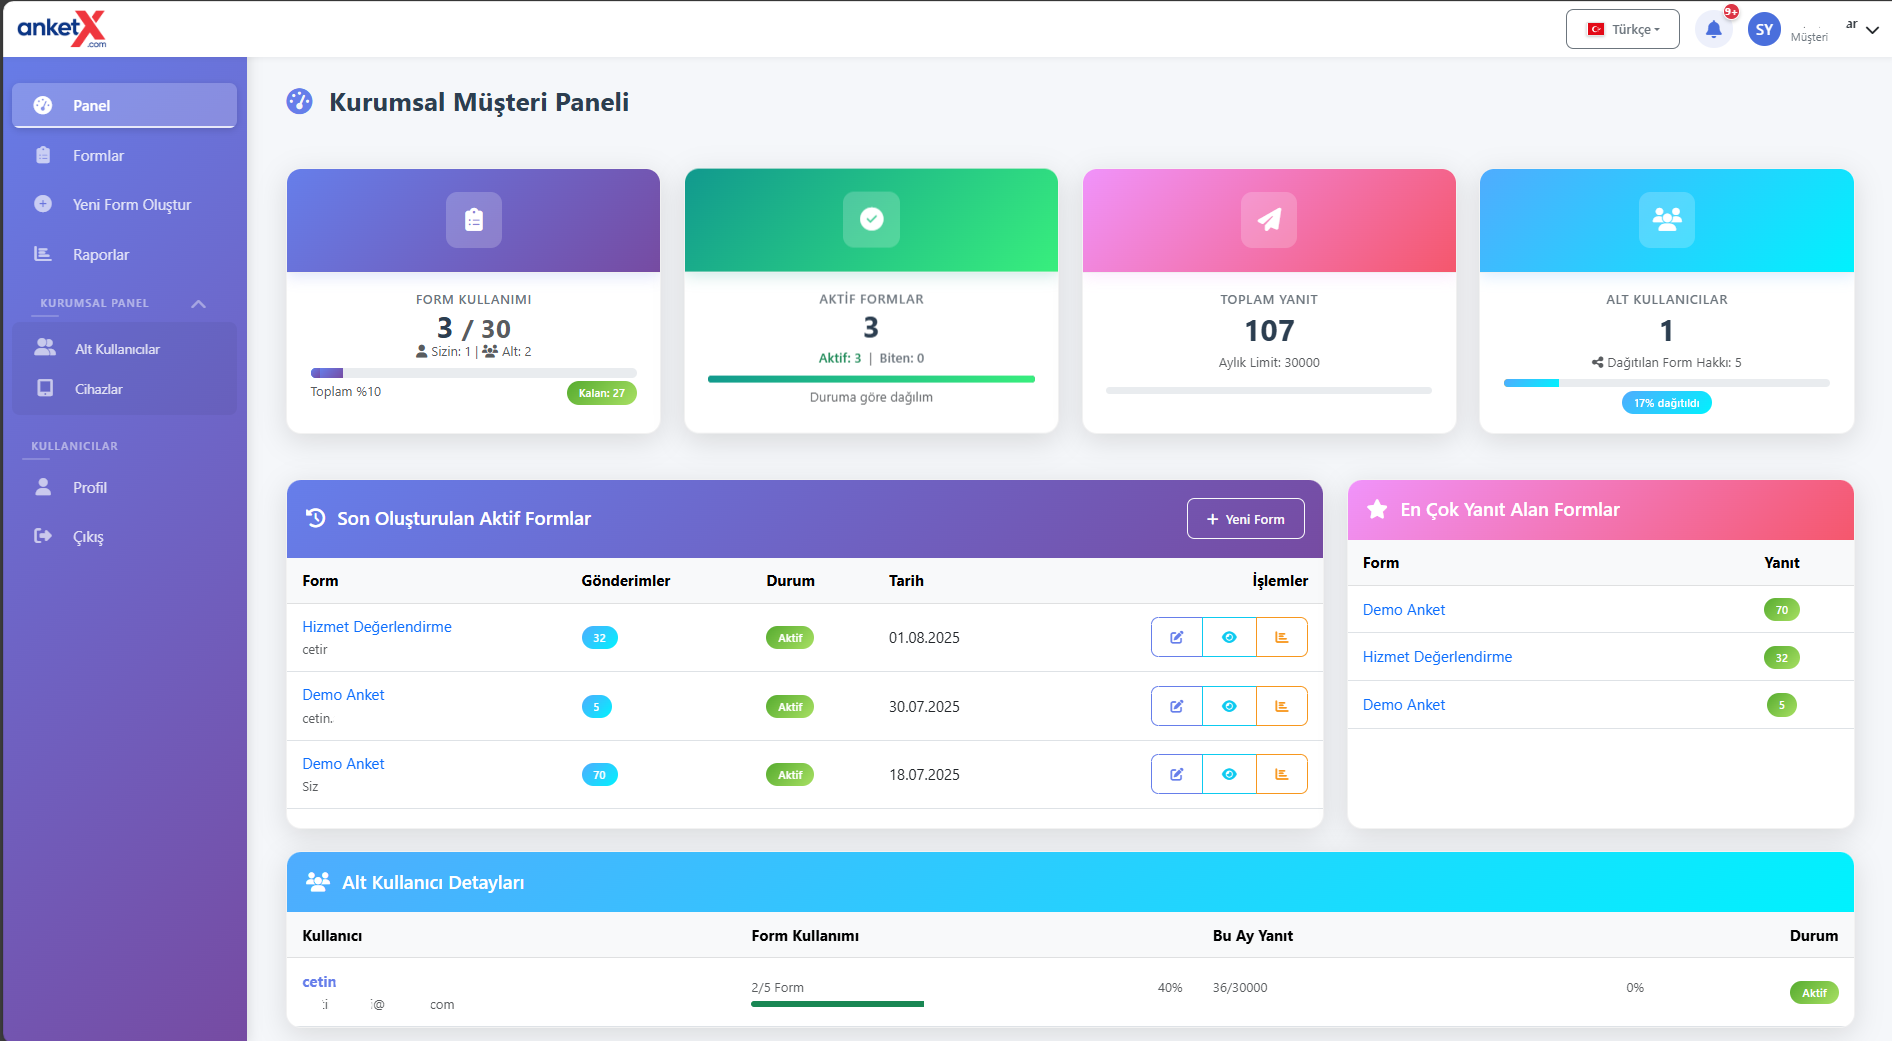1892x1041 pixels.
Task: Click the paper plane Toplam Yanıt icon
Action: click(1269, 220)
